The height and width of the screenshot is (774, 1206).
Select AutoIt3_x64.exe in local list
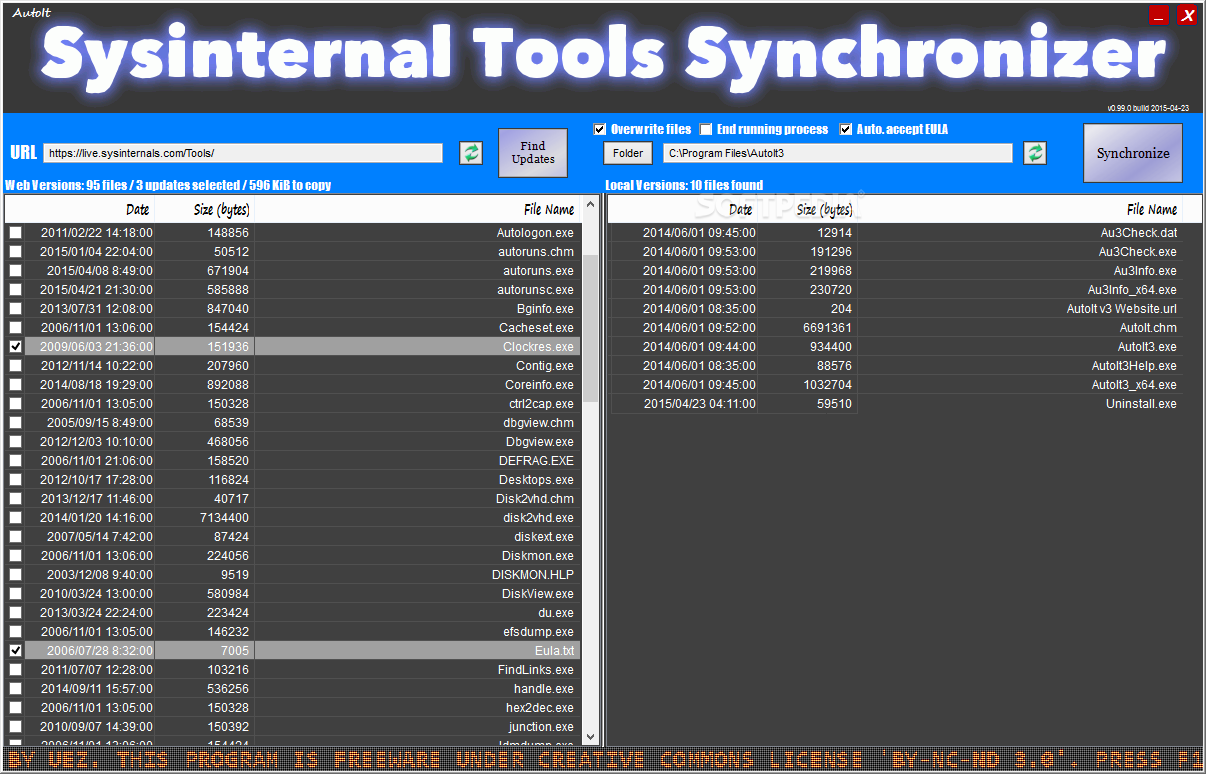pos(895,384)
